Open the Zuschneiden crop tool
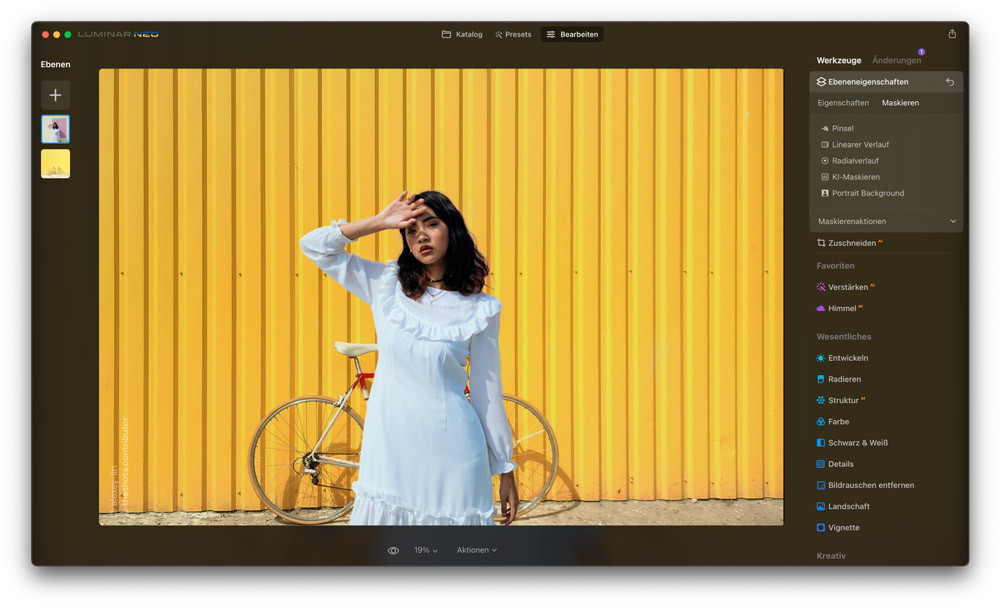1000x607 pixels. click(849, 243)
